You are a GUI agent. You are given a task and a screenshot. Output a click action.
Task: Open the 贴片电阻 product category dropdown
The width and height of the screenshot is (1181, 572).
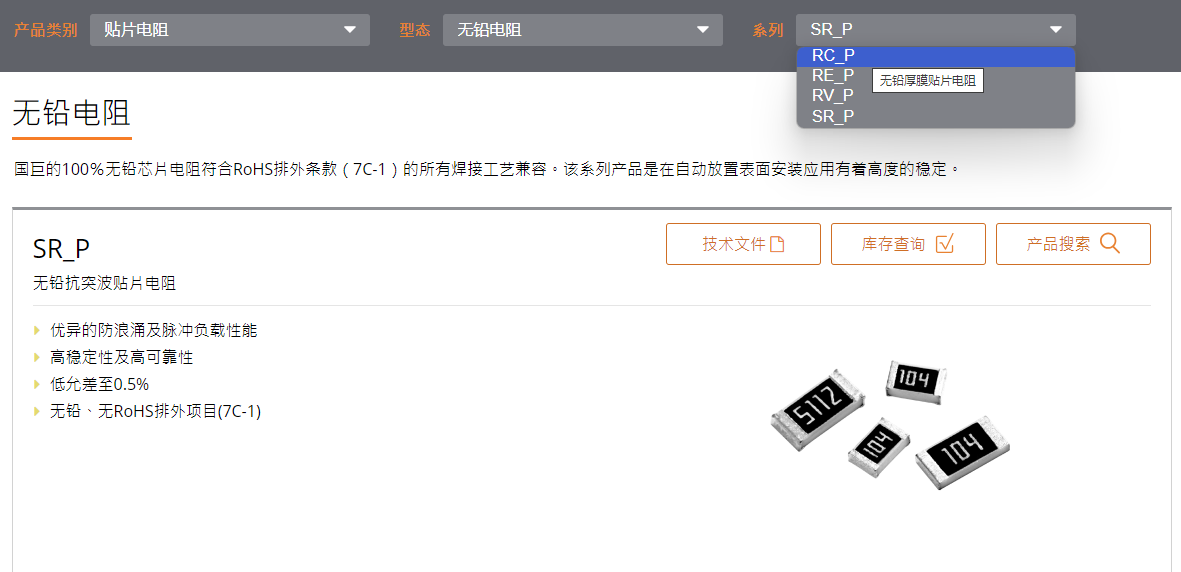[230, 30]
